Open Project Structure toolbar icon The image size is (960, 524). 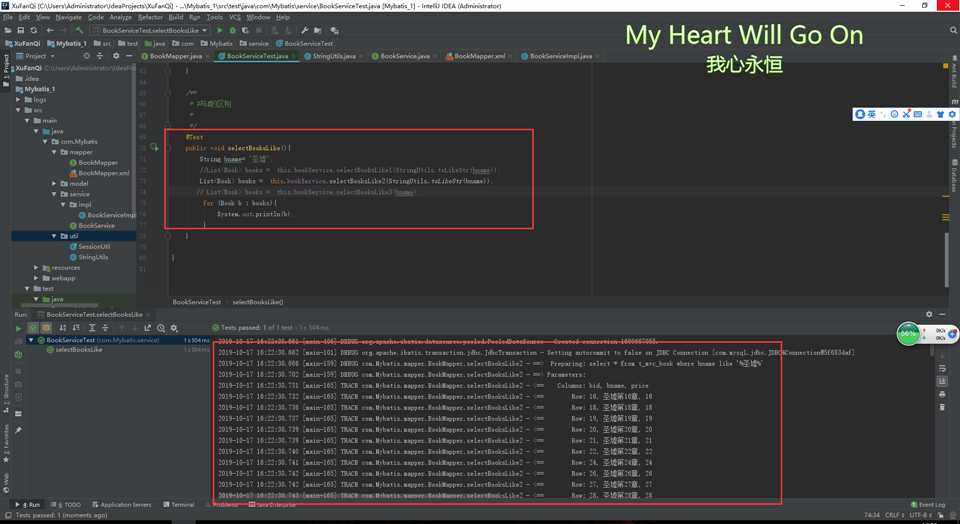coord(318,30)
